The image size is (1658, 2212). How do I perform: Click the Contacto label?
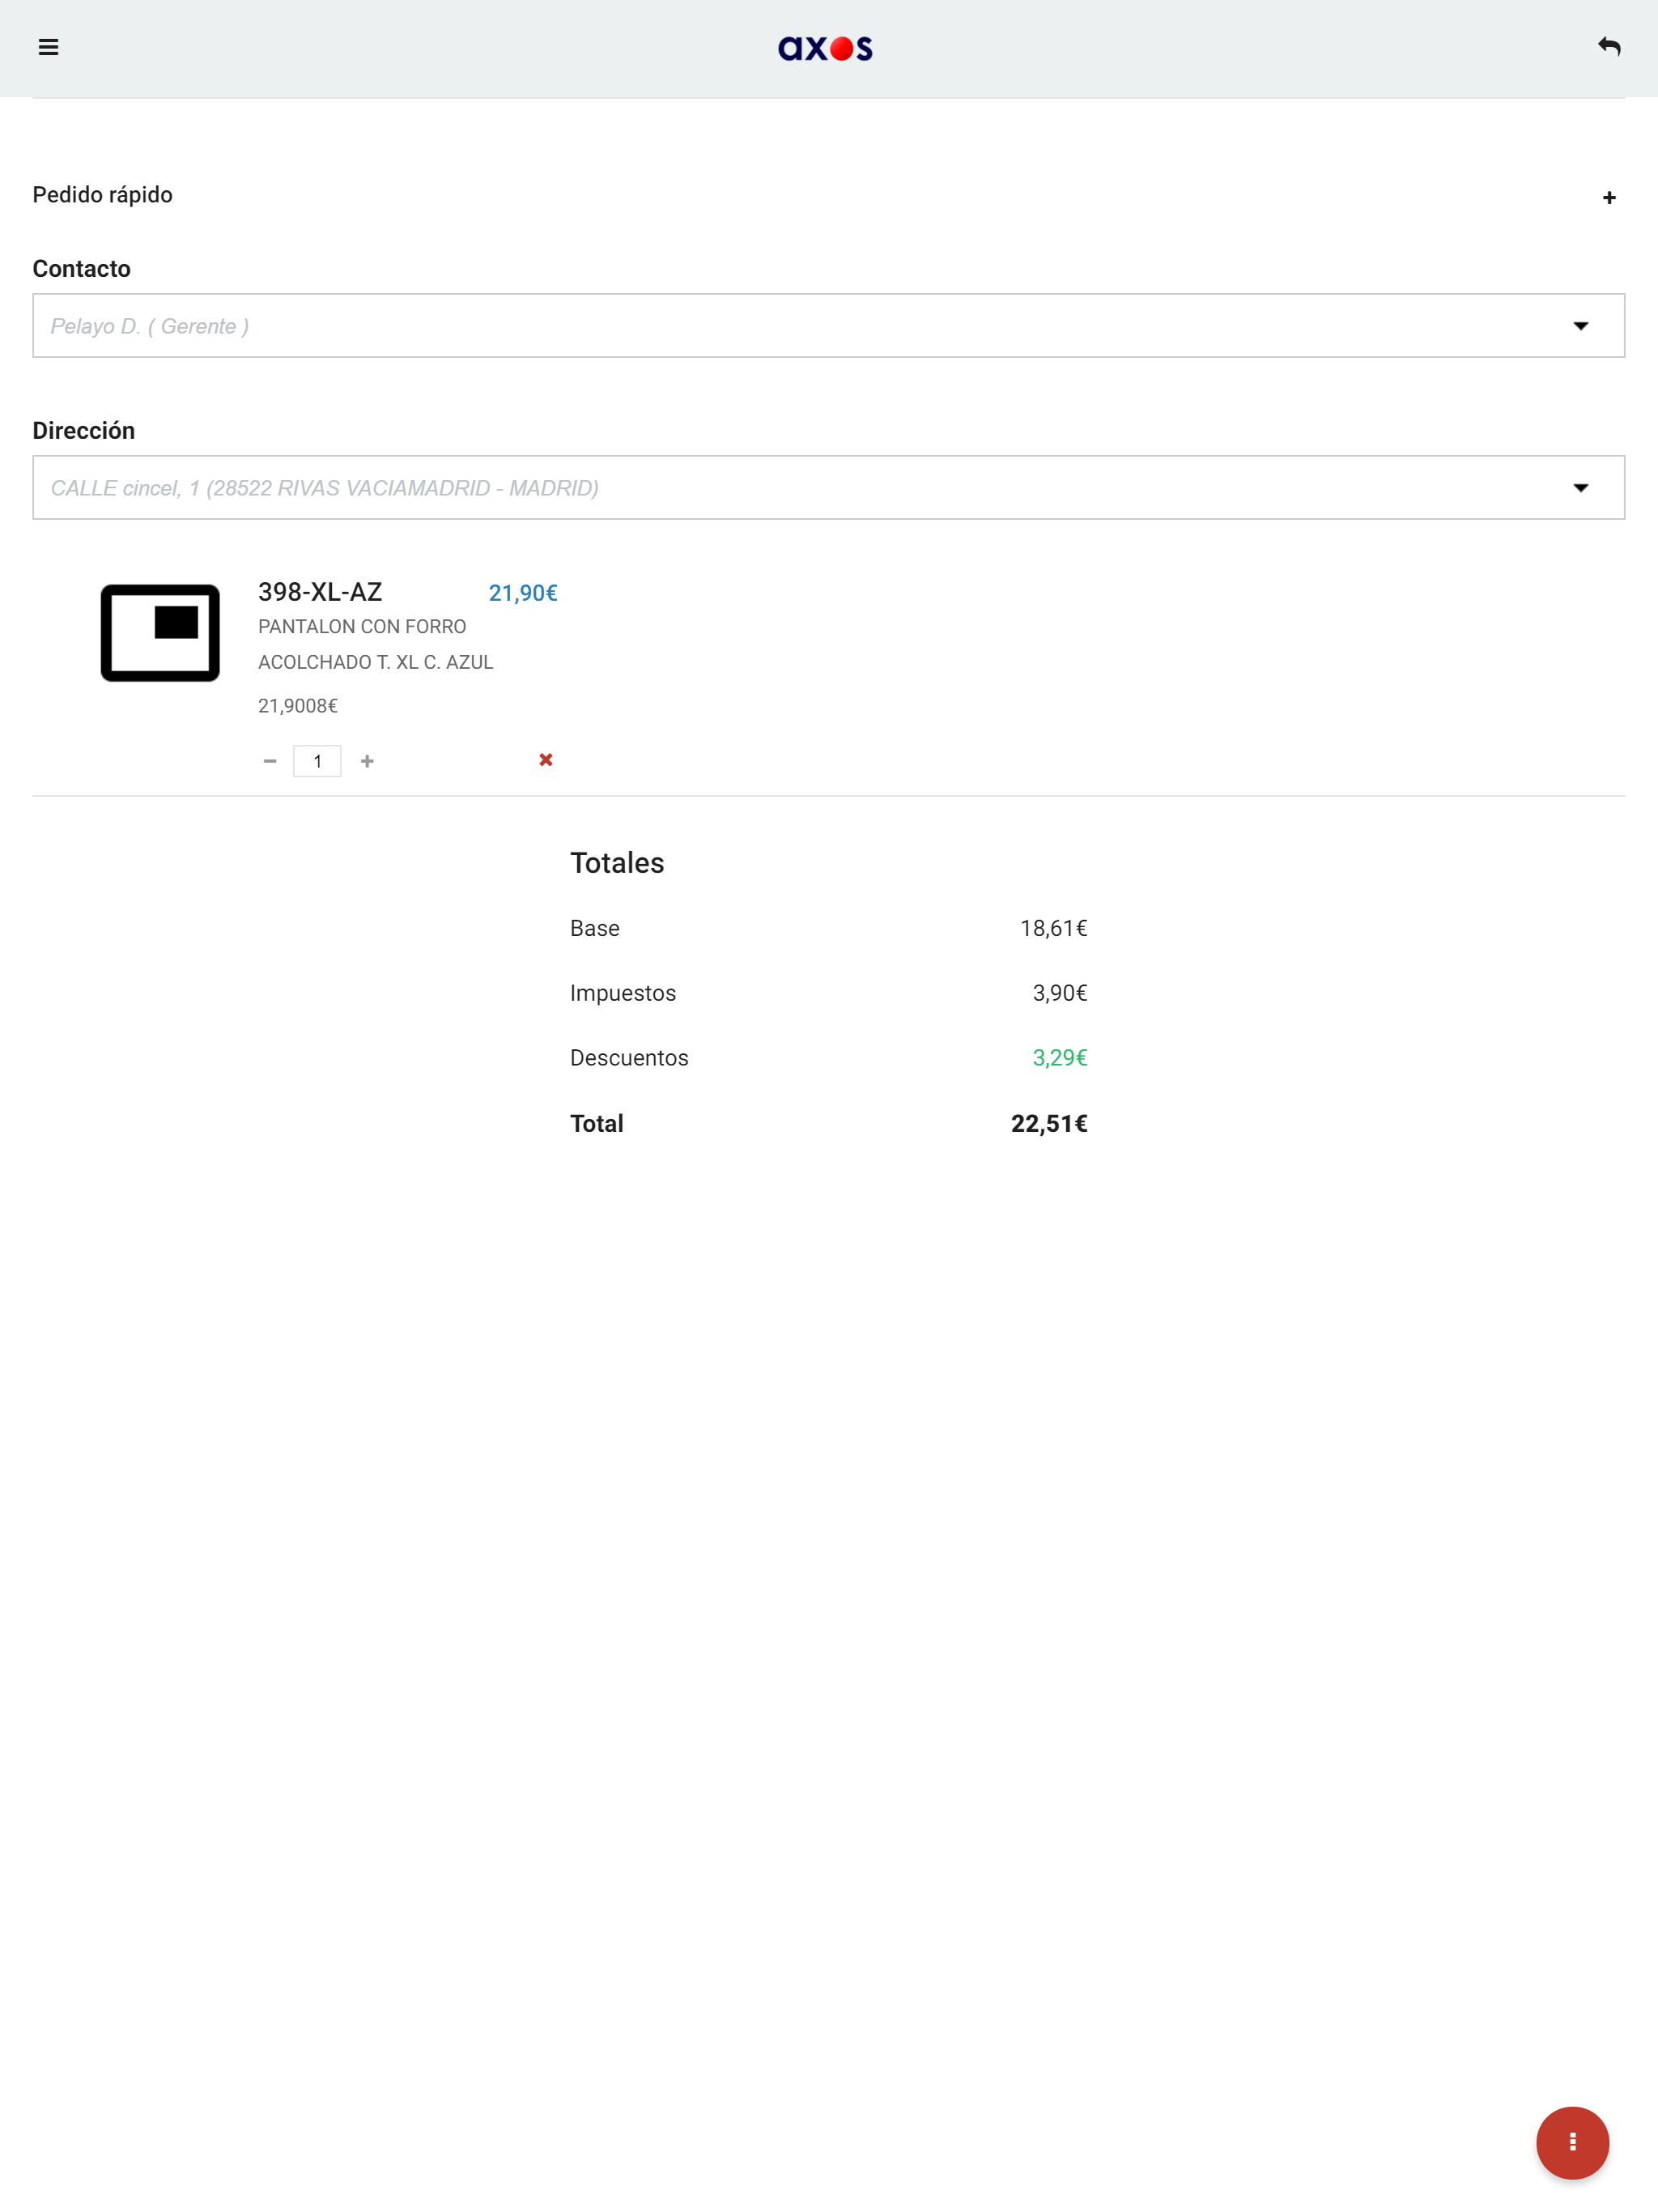82,269
